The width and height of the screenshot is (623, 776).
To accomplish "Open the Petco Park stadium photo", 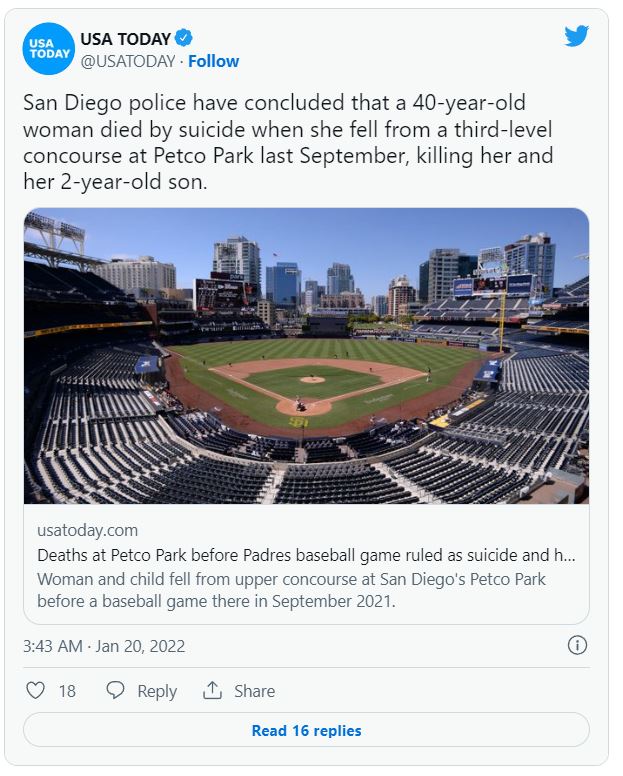I will click(x=306, y=355).
